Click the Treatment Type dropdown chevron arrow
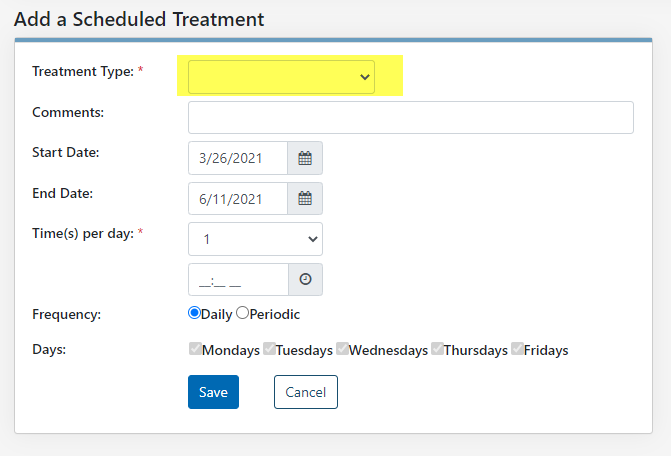The height and width of the screenshot is (456, 671). 365,77
